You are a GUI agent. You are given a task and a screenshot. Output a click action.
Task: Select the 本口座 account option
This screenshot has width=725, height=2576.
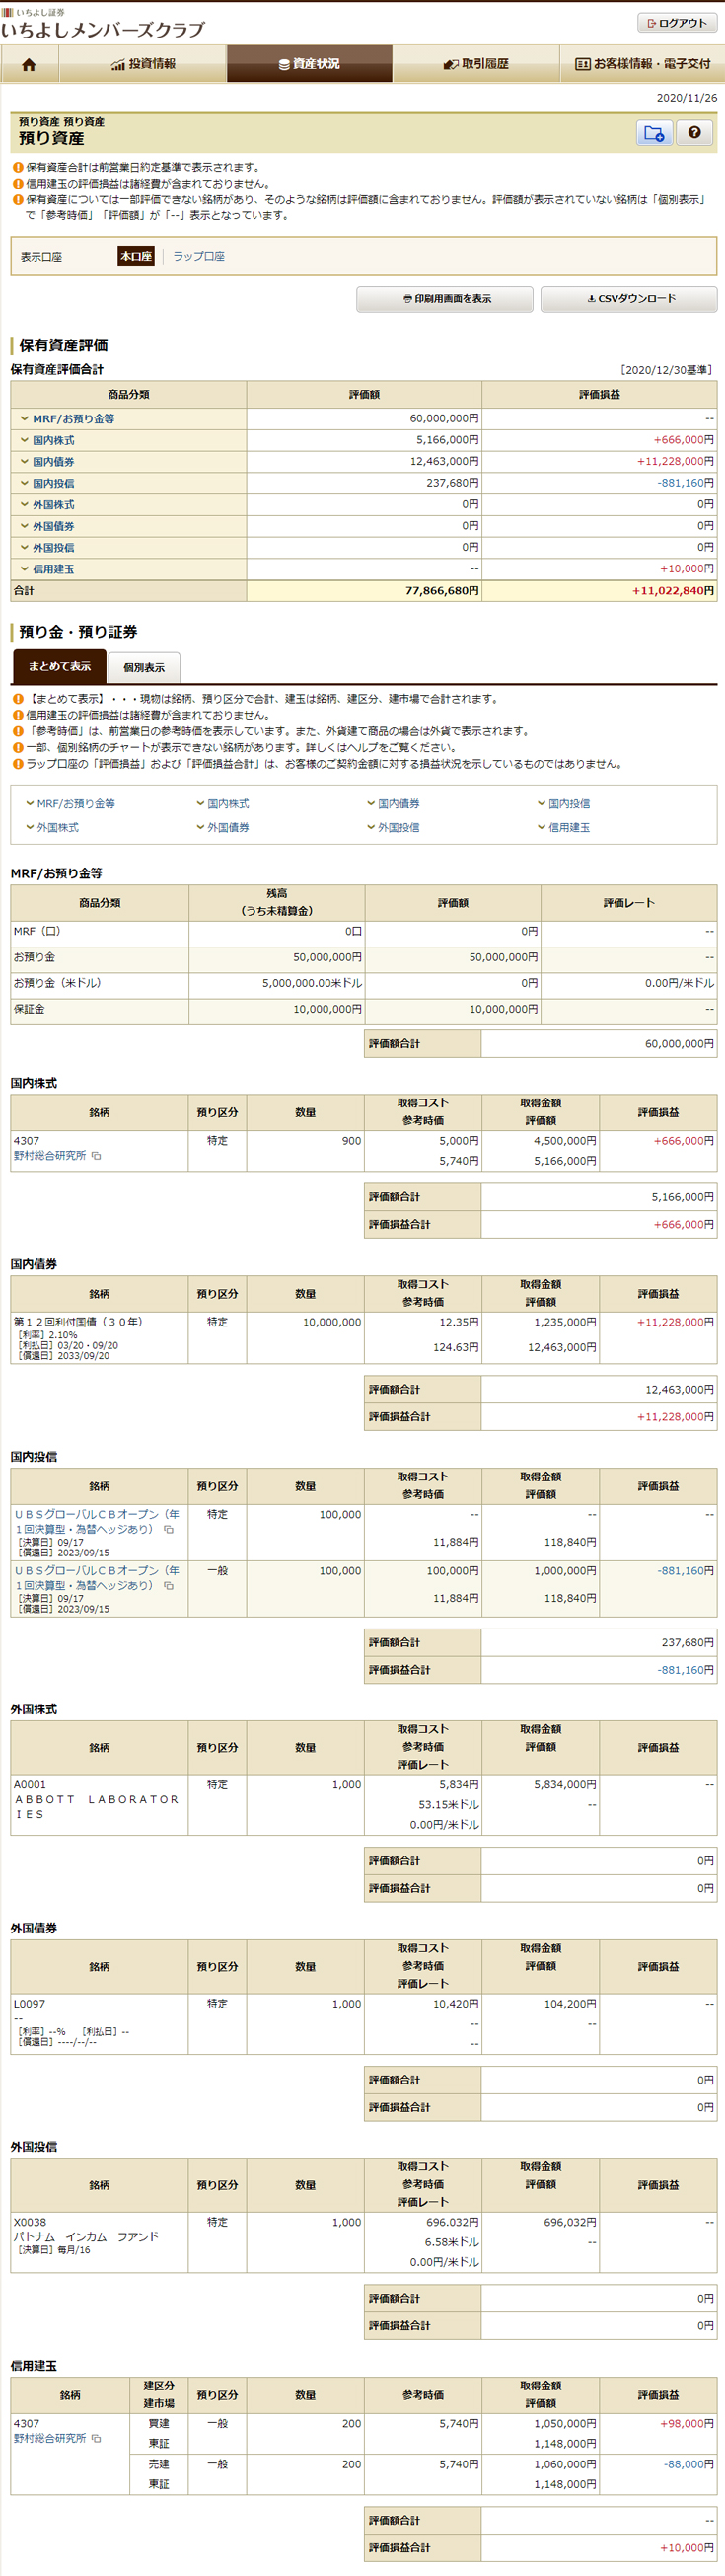[136, 257]
